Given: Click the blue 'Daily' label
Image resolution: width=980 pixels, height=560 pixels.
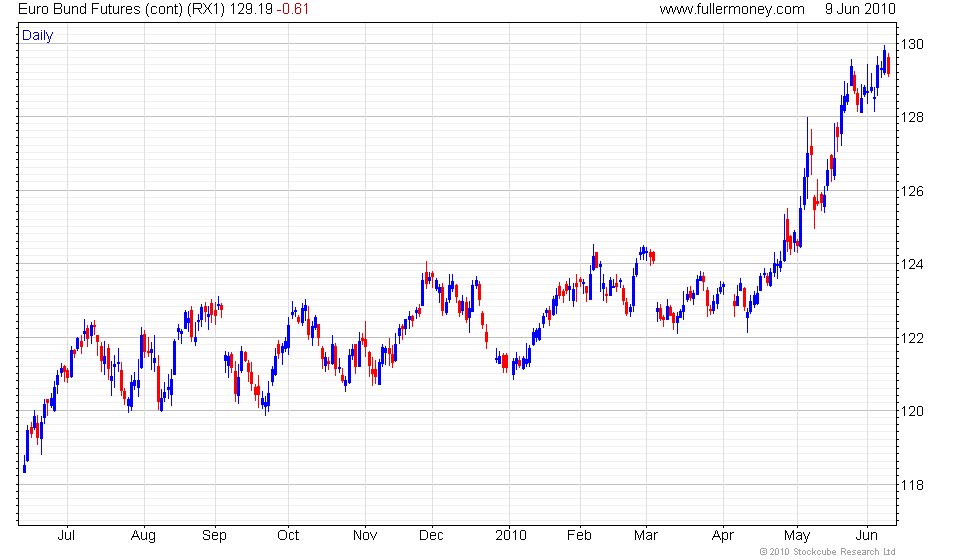Looking at the screenshot, I should tap(38, 36).
